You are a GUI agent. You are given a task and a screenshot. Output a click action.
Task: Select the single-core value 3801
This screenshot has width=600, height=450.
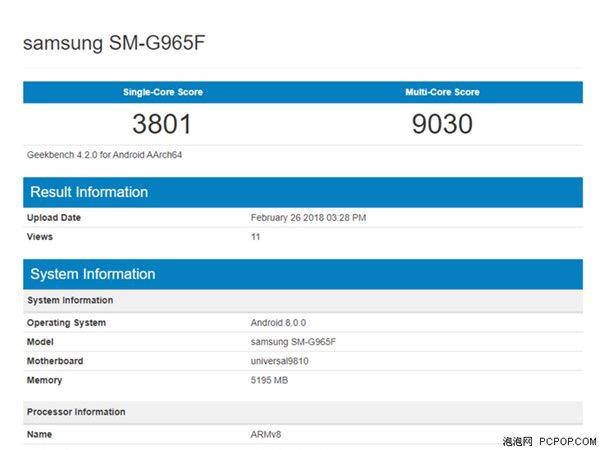(x=162, y=124)
